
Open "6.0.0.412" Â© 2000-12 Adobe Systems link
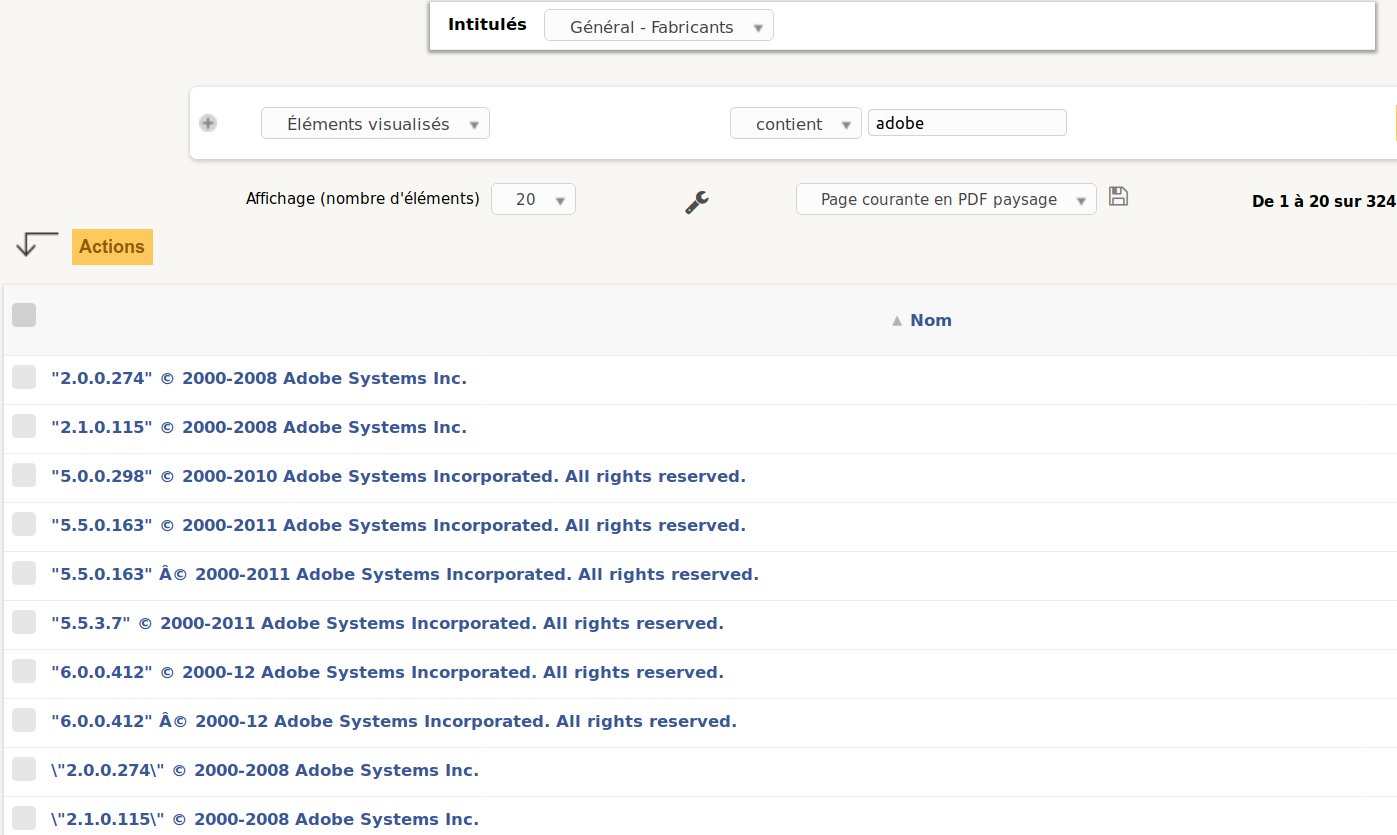pyautogui.click(x=394, y=721)
